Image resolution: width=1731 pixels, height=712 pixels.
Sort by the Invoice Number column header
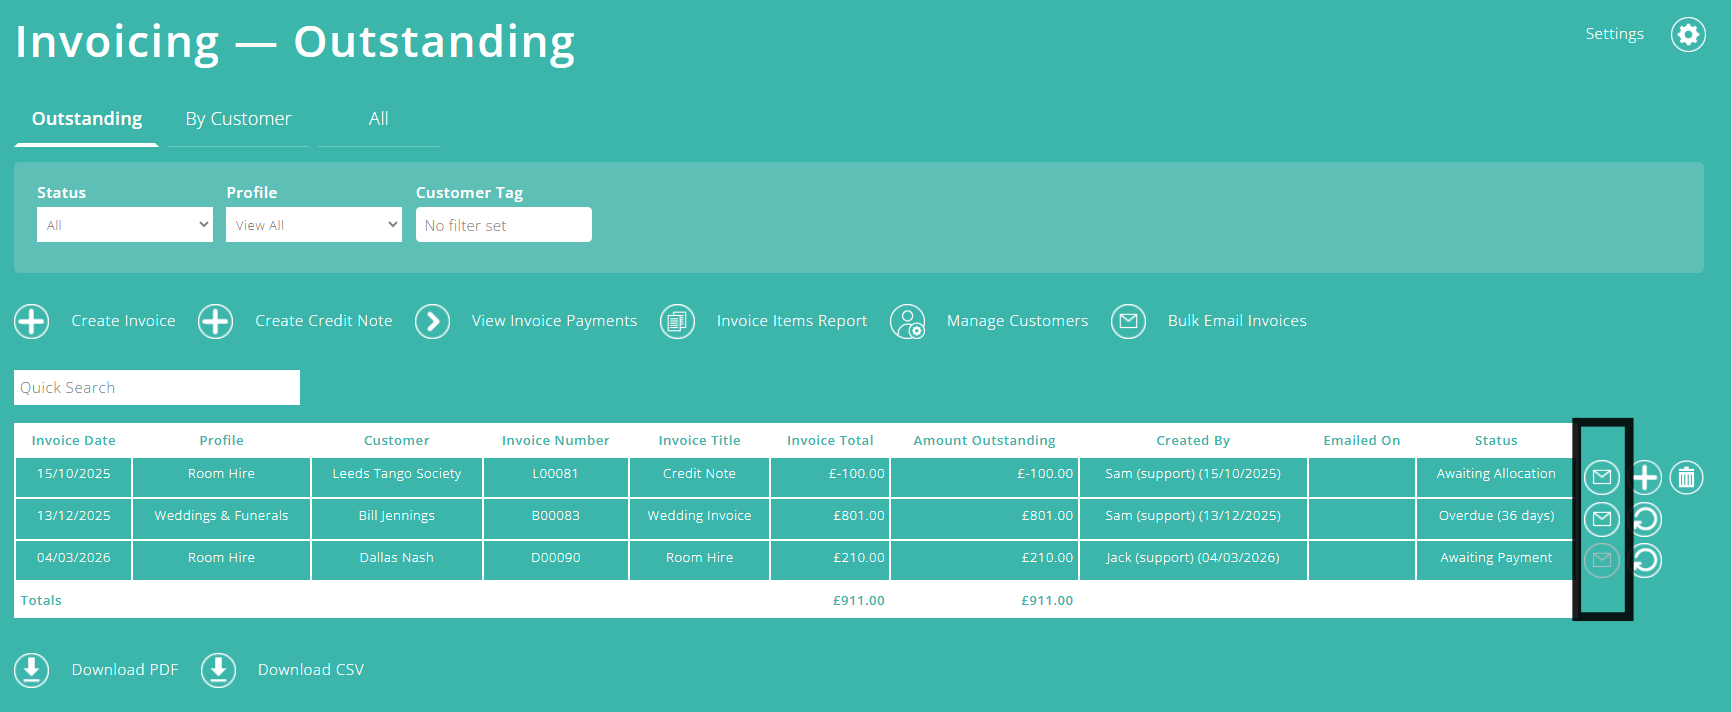tap(555, 441)
